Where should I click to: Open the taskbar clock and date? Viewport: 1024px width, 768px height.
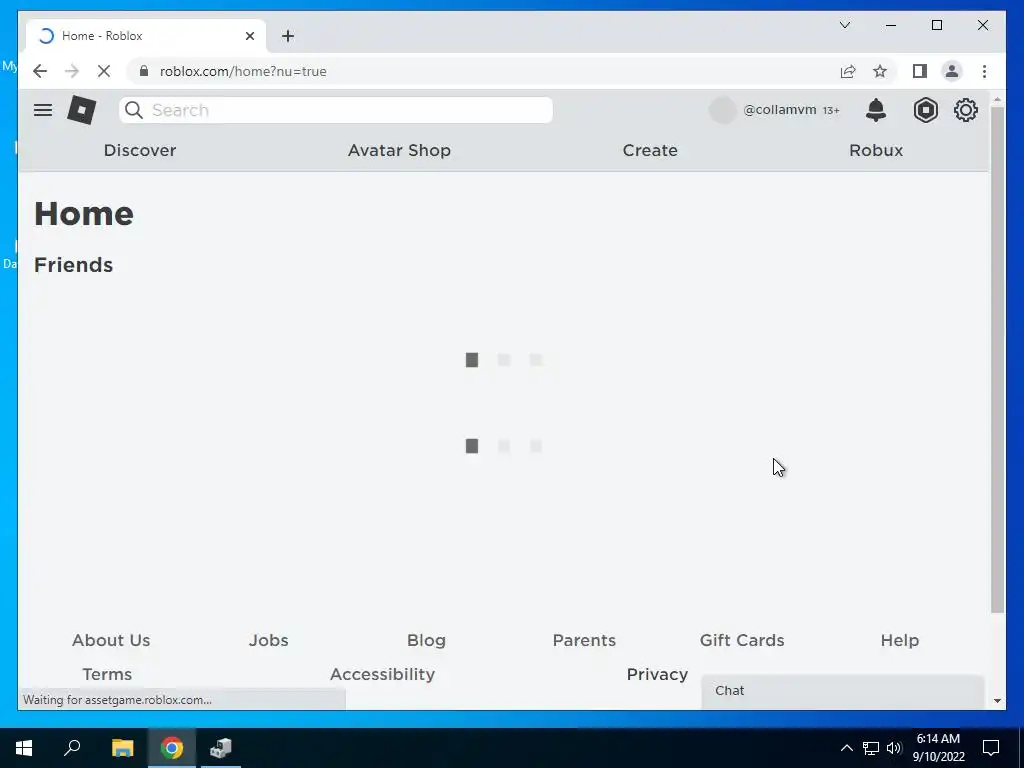(938, 748)
